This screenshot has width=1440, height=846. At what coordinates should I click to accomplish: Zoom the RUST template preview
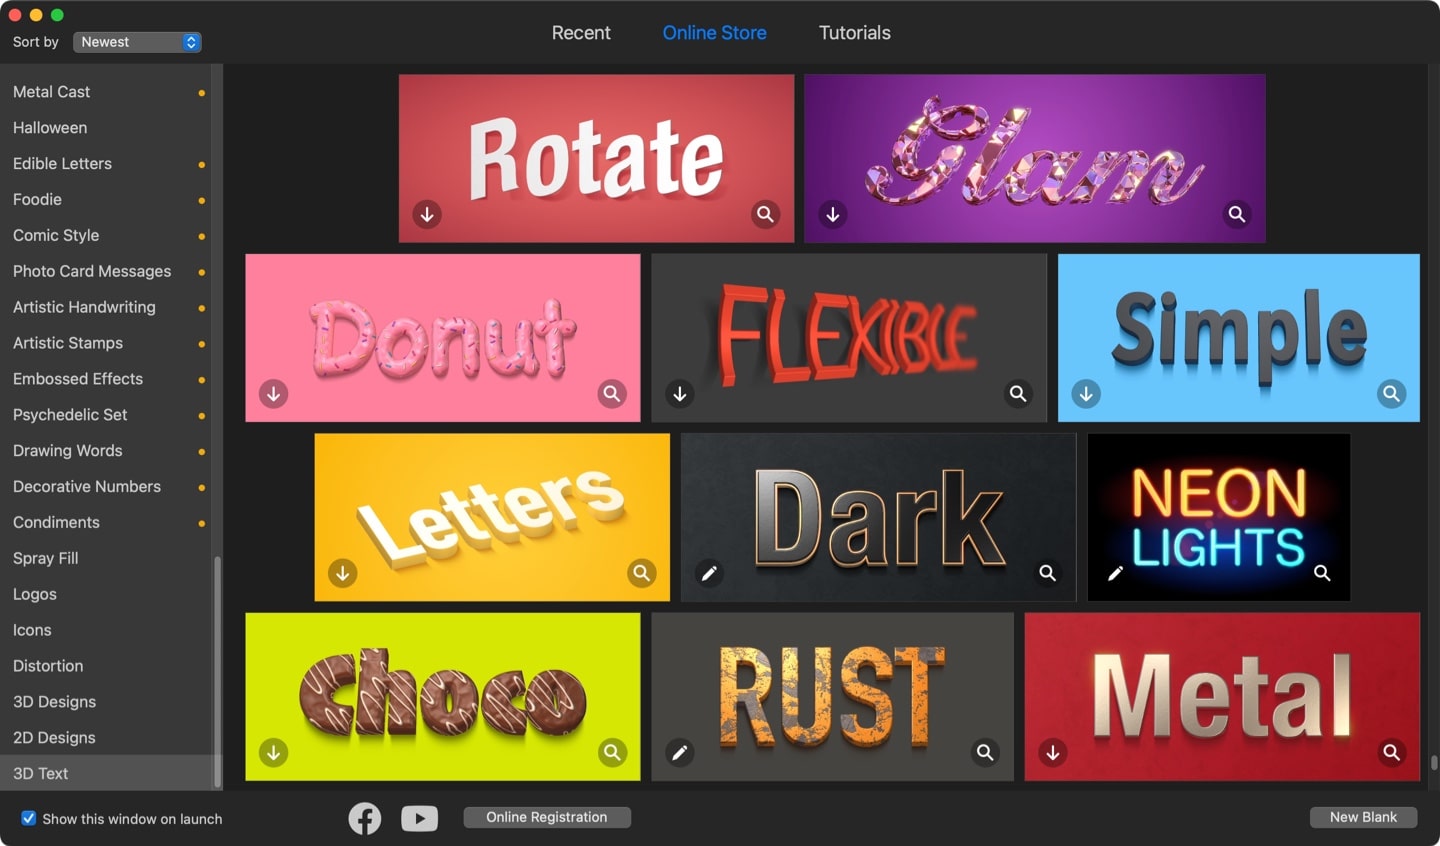985,752
